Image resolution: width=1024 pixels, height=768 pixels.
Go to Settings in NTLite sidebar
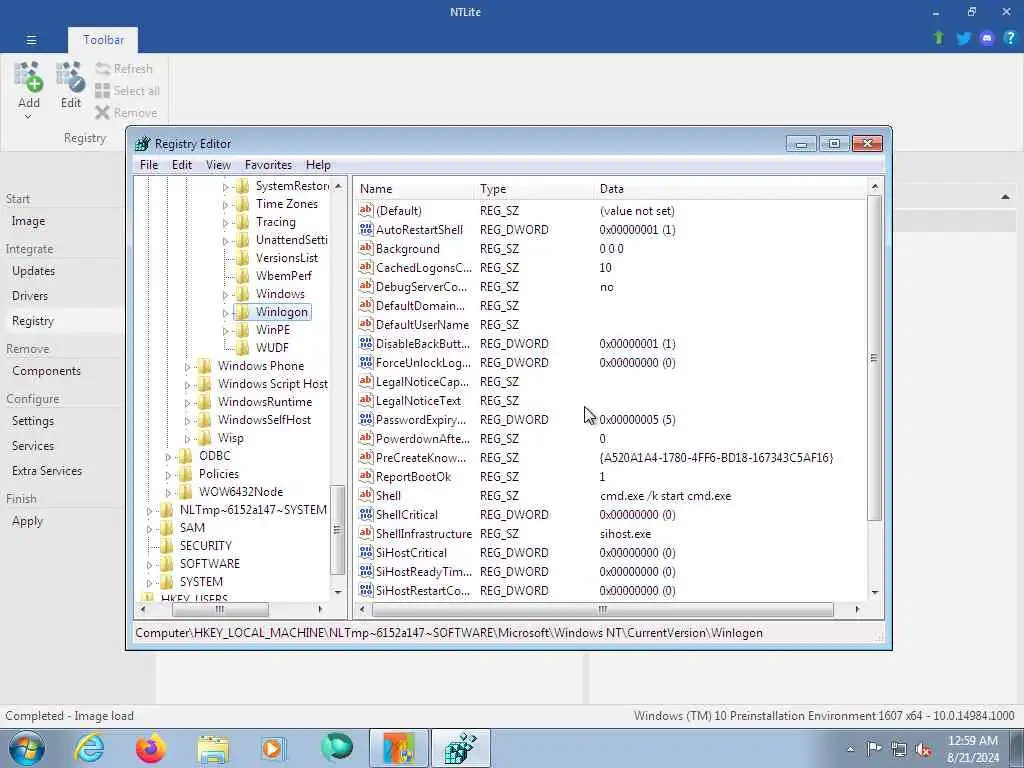click(x=33, y=421)
